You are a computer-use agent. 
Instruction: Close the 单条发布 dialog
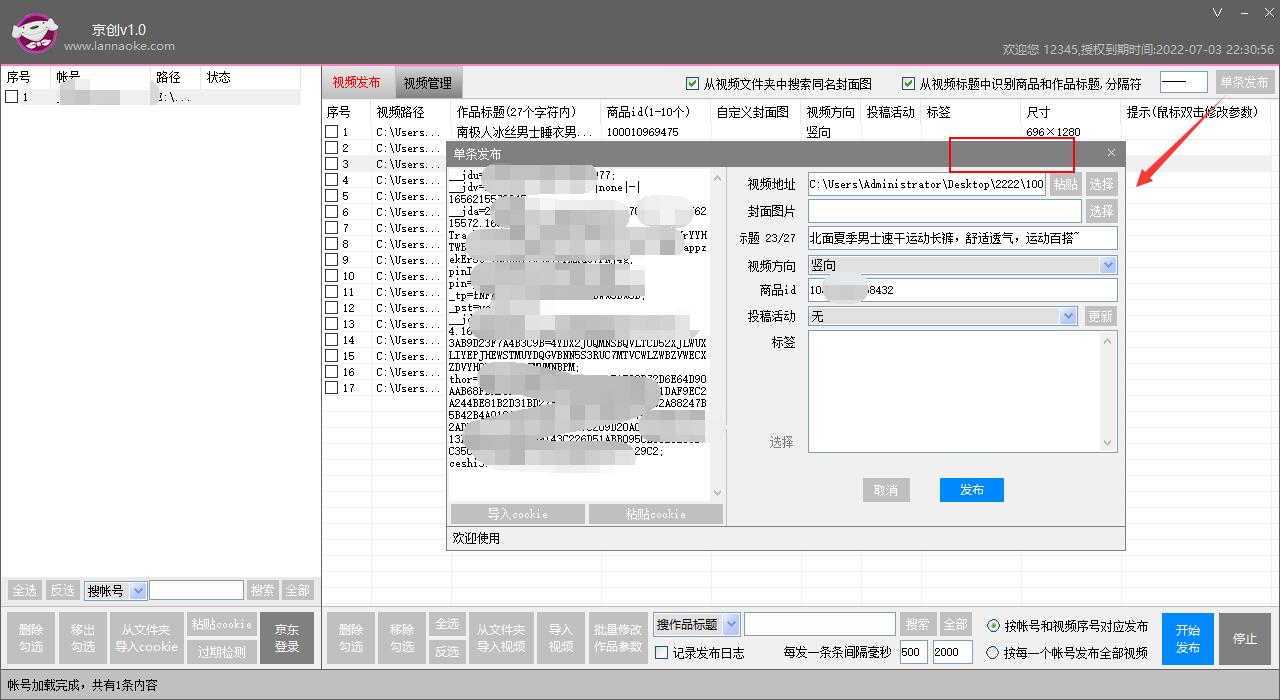(x=1111, y=153)
